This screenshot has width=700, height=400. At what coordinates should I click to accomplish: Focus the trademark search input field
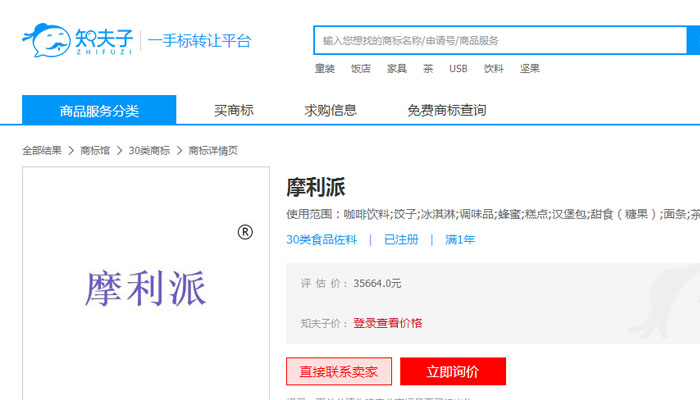(500, 41)
